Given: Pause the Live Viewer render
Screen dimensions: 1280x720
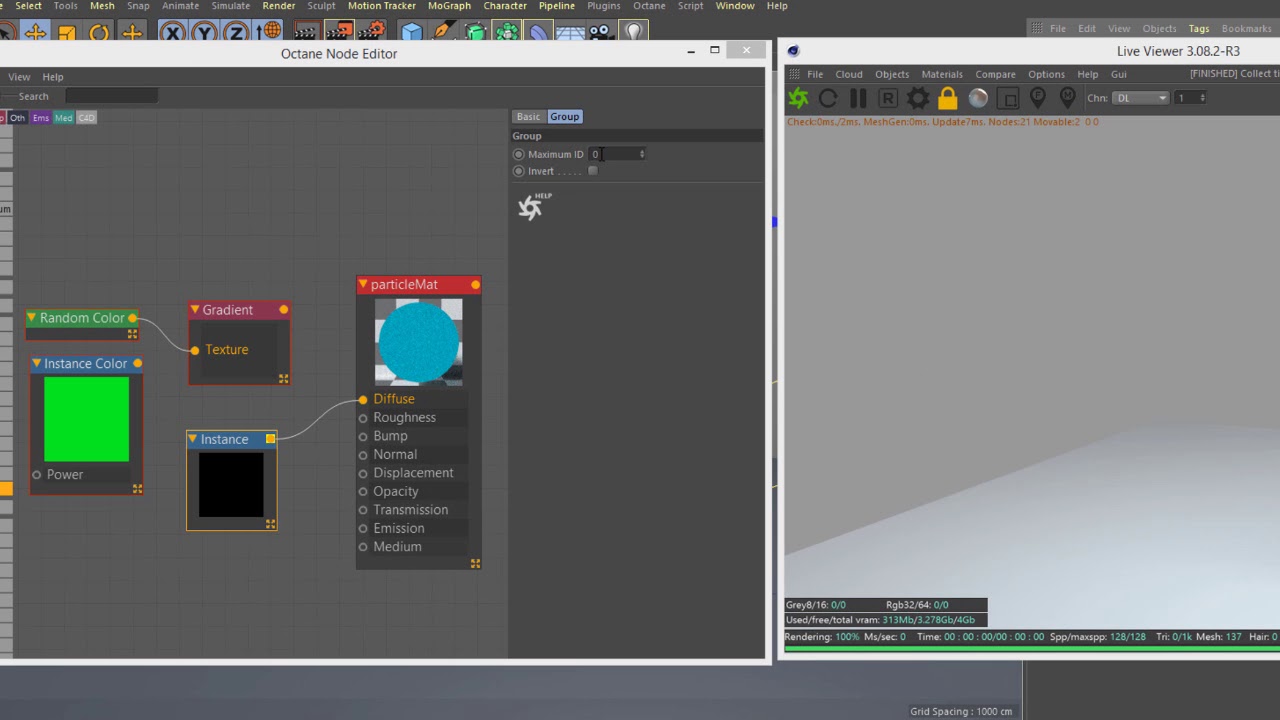Looking at the screenshot, I should coord(858,98).
